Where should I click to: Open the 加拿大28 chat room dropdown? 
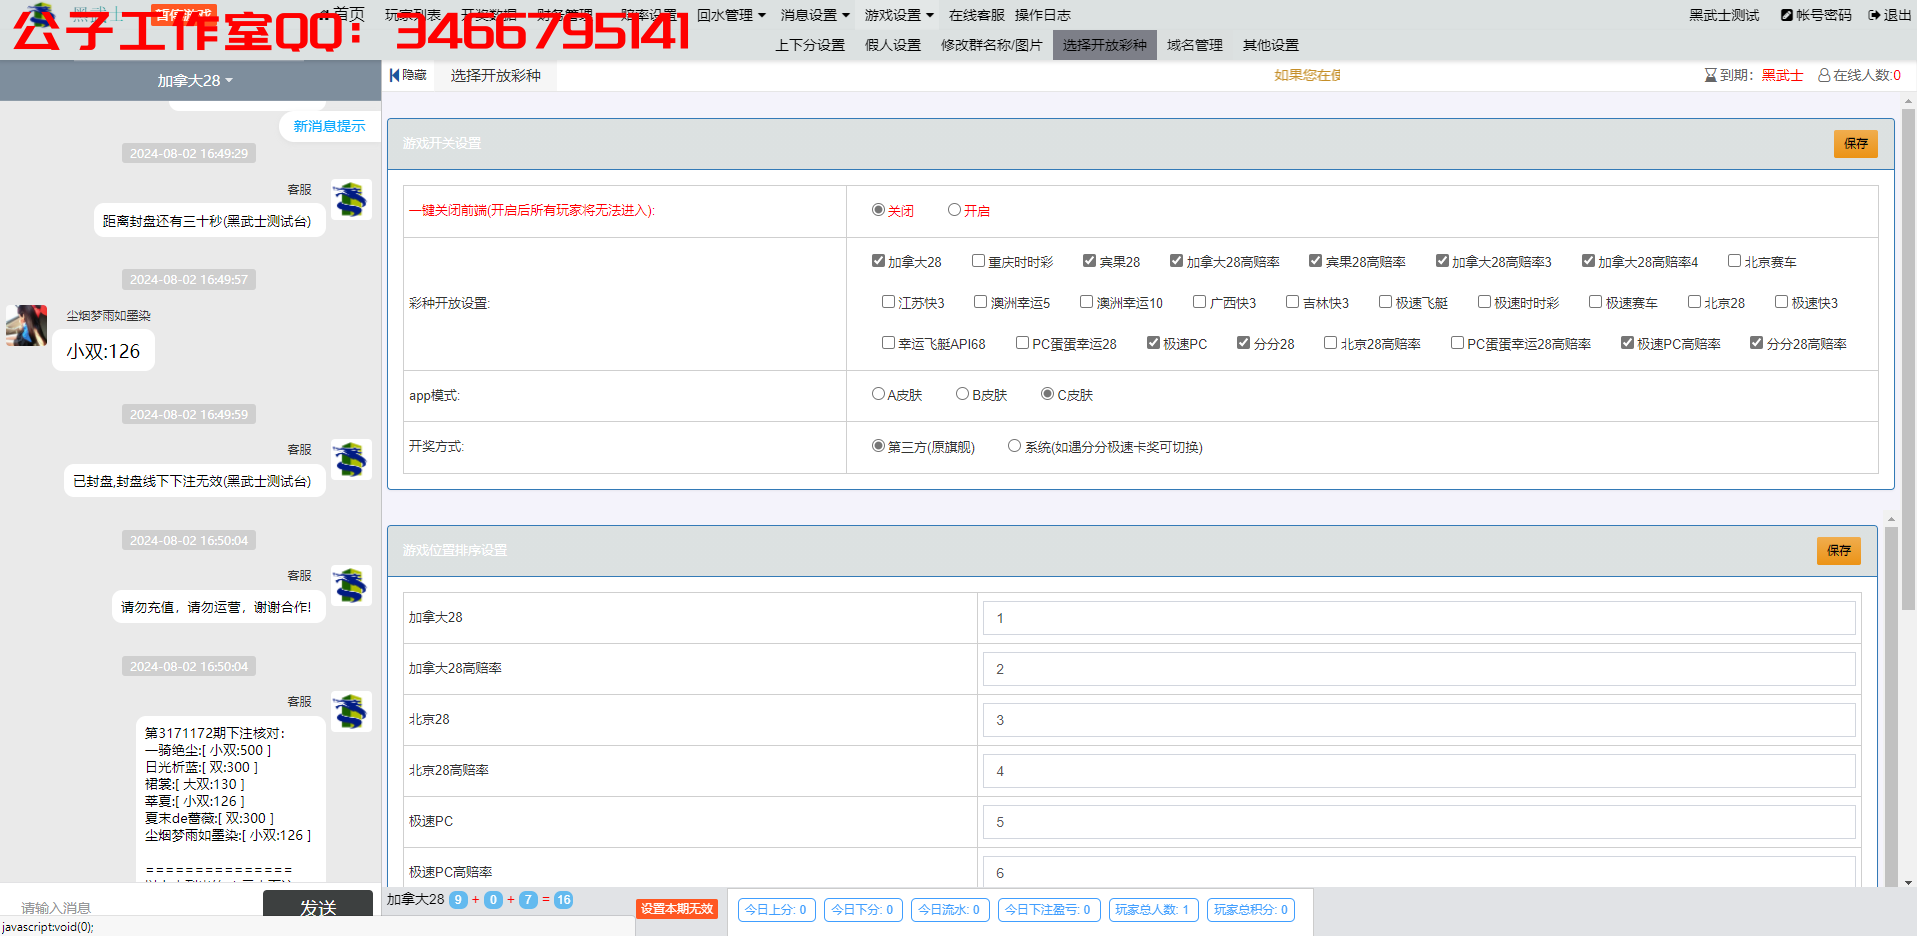[x=194, y=81]
